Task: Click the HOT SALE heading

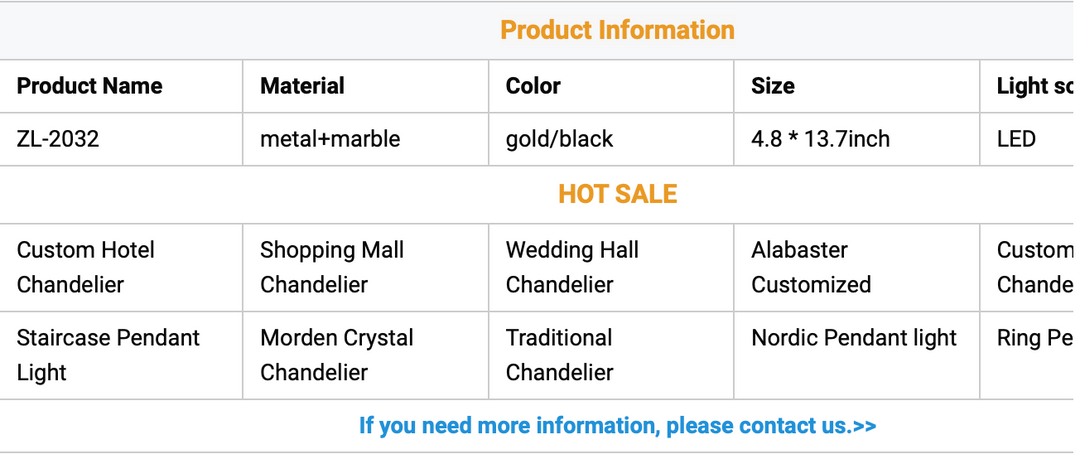Action: (x=617, y=194)
